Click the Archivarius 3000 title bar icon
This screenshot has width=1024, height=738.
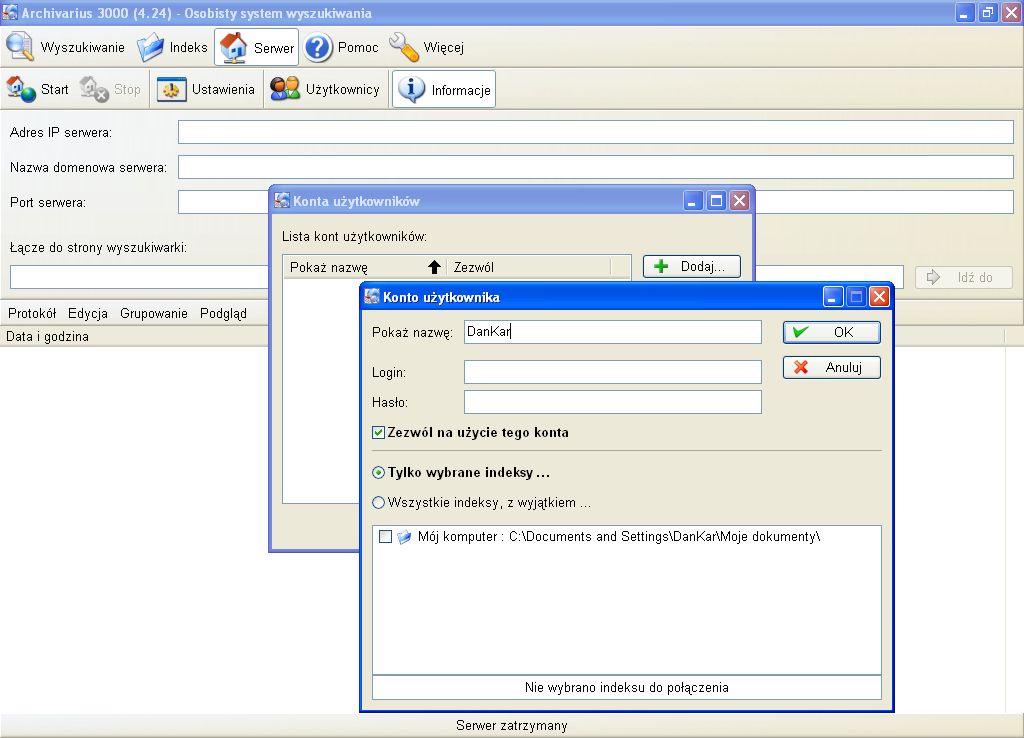[x=10, y=12]
